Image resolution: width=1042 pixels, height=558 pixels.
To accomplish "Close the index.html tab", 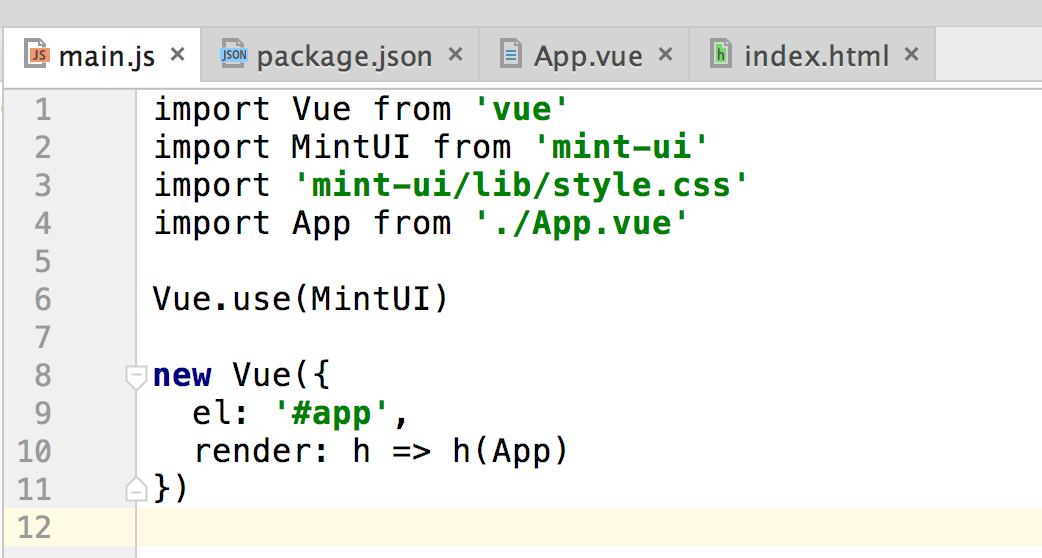I will (x=912, y=54).
